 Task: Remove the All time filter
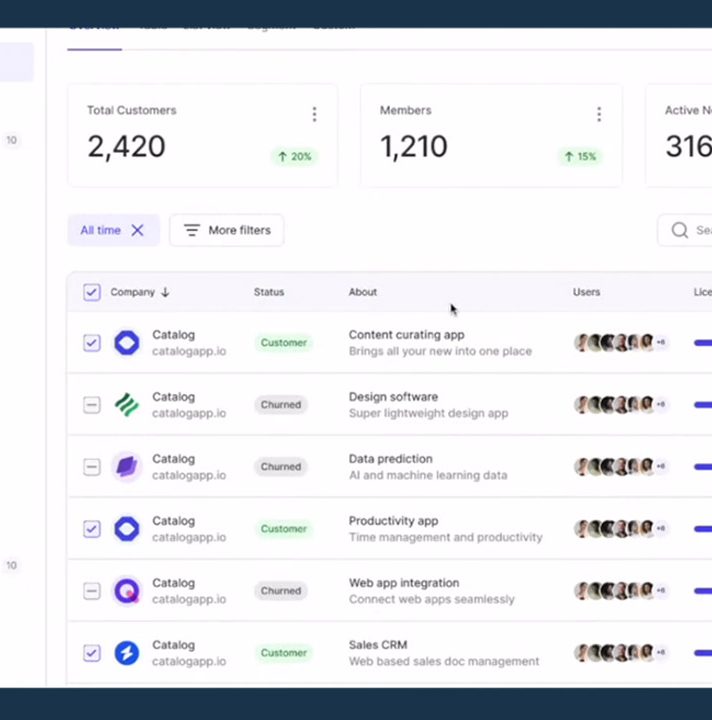tap(137, 230)
